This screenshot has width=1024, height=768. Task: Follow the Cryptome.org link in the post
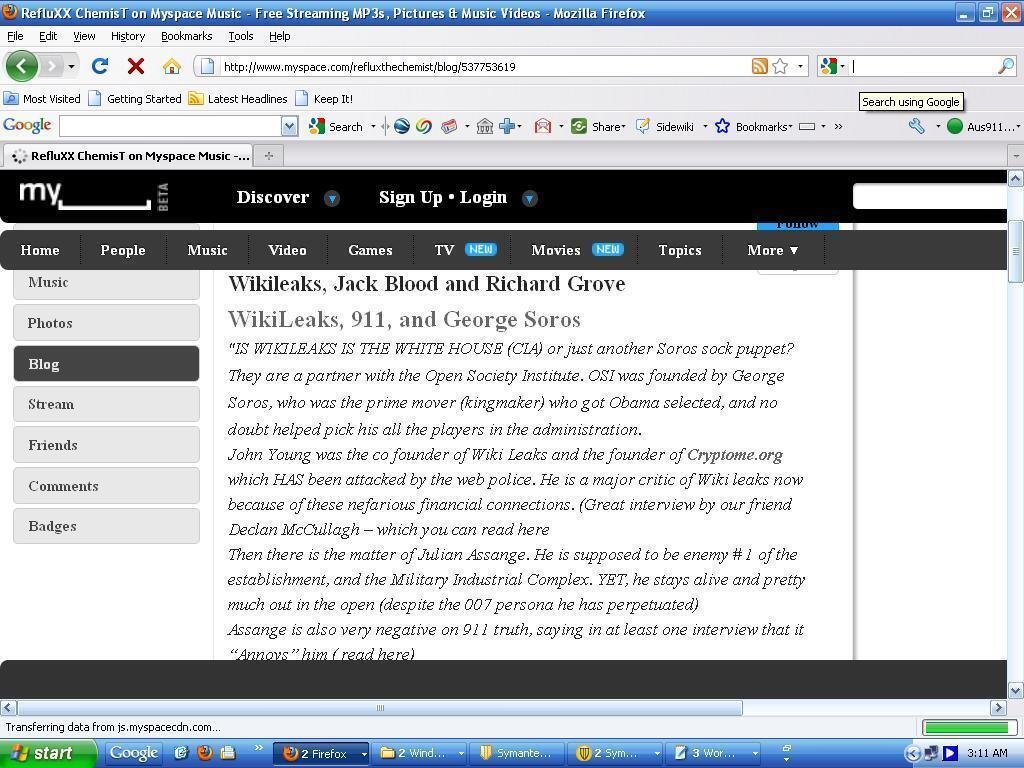click(735, 455)
